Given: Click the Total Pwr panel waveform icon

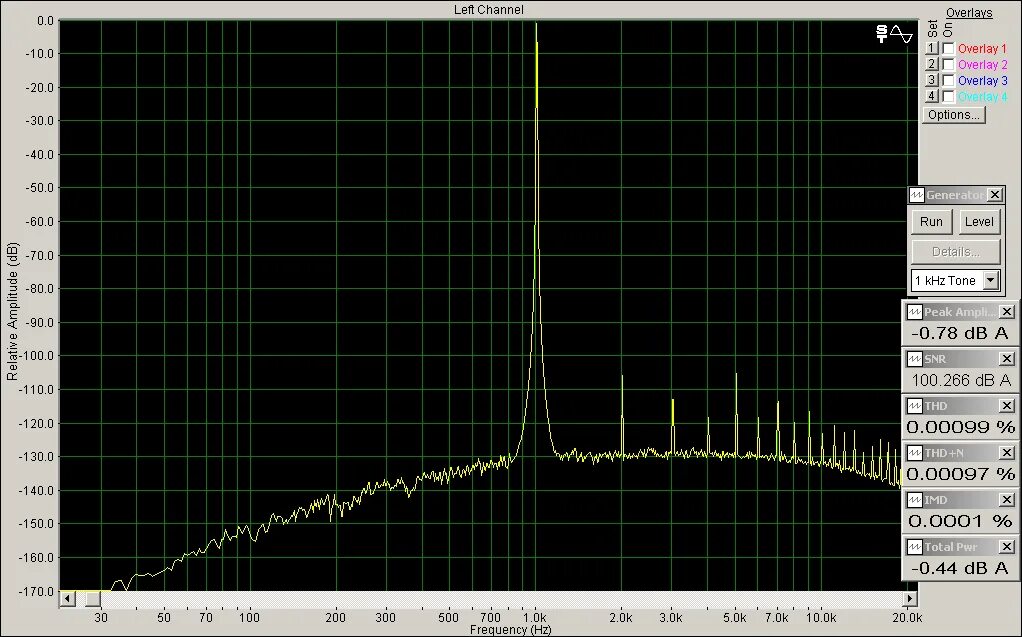Looking at the screenshot, I should pyautogui.click(x=914, y=546).
